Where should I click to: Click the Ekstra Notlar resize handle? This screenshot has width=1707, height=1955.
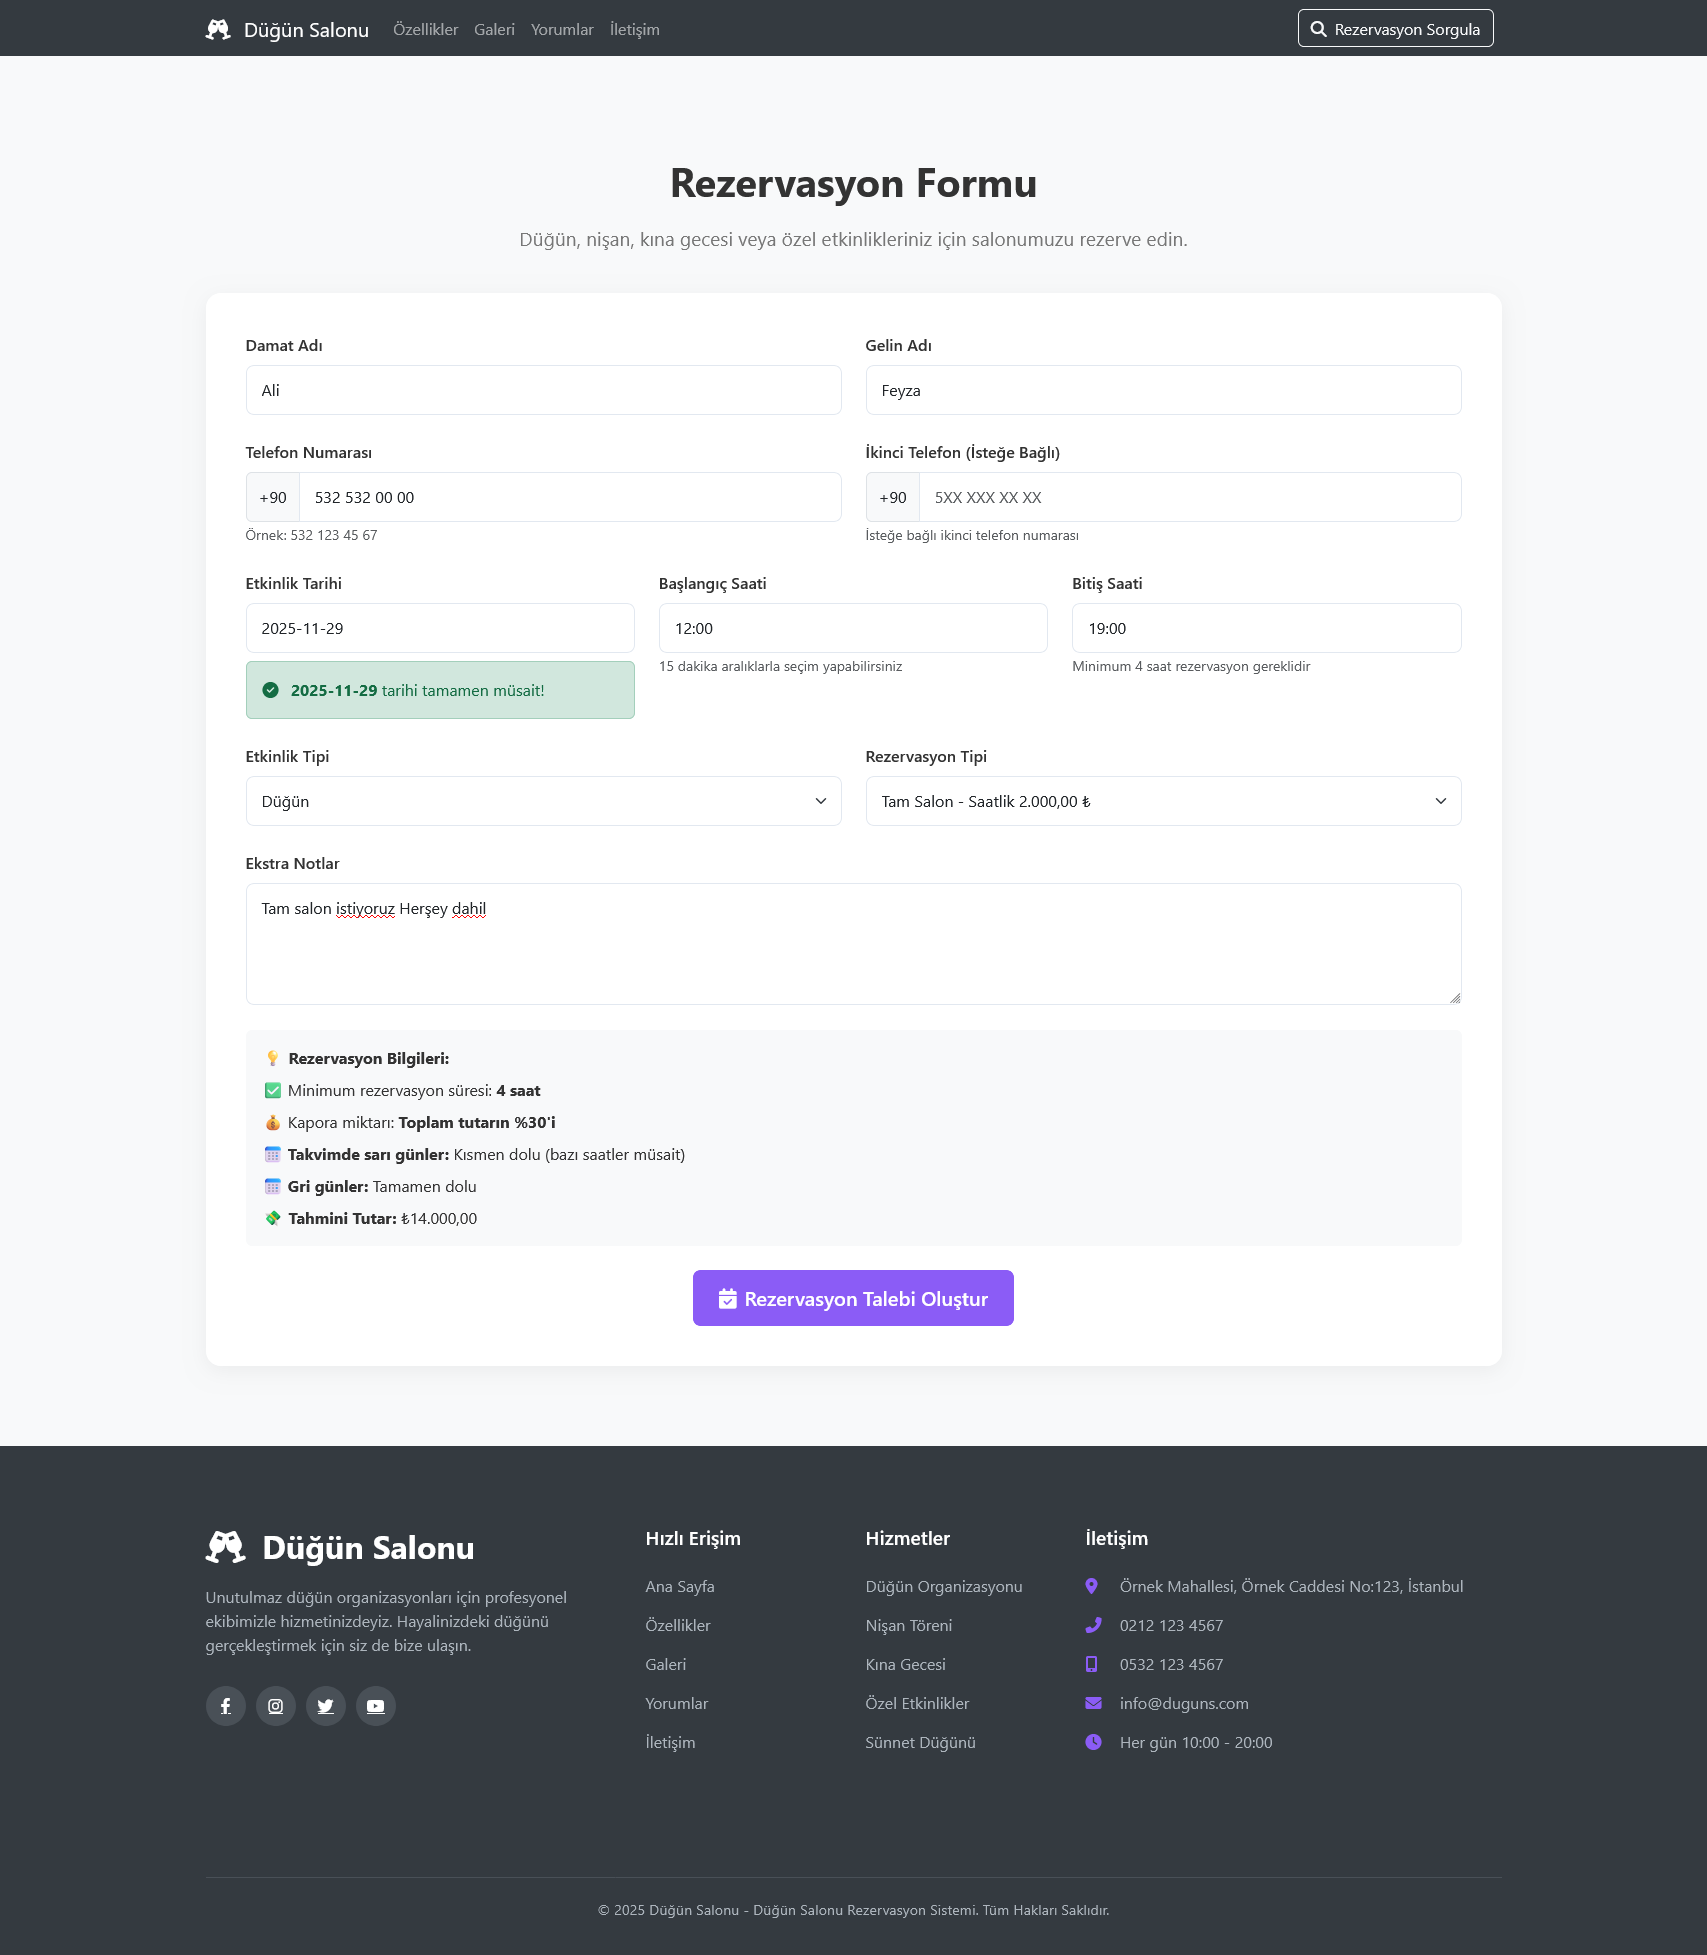tap(1454, 997)
